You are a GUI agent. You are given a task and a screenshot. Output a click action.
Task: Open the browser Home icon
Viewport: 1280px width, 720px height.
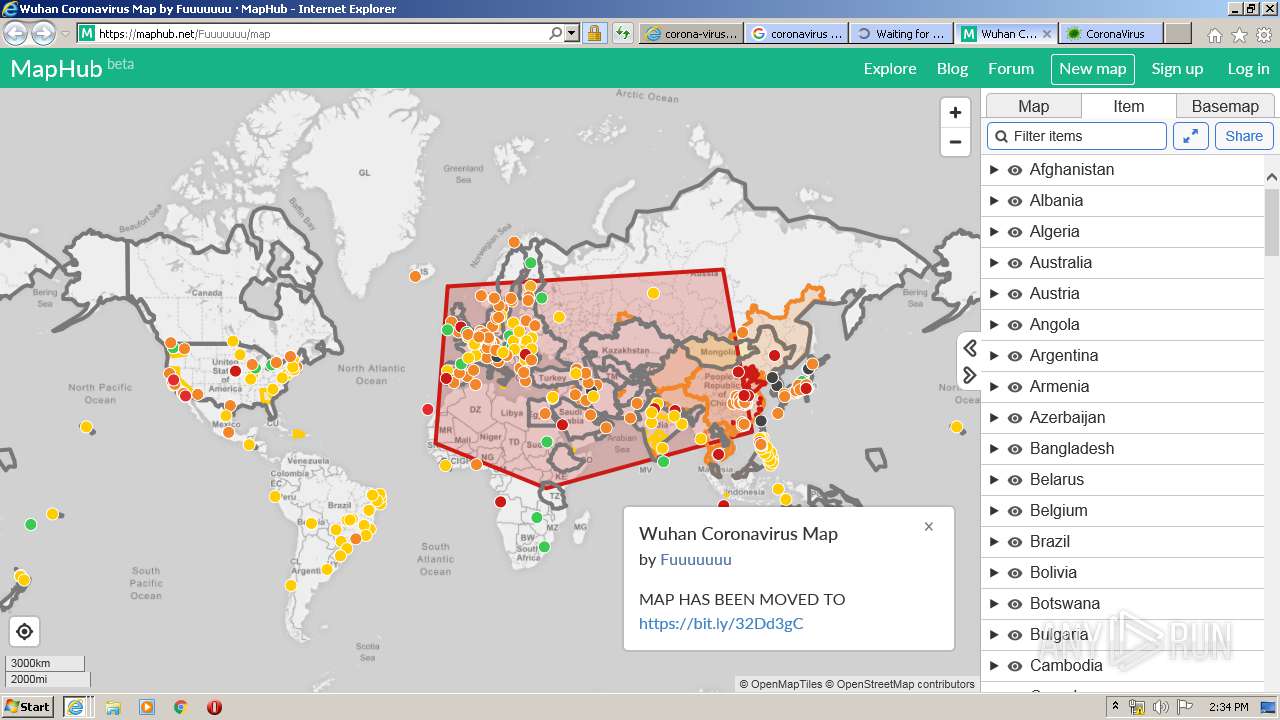pyautogui.click(x=1214, y=35)
